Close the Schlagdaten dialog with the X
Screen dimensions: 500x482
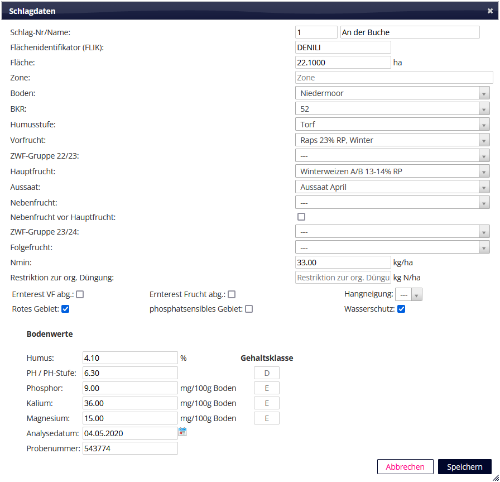[x=490, y=11]
